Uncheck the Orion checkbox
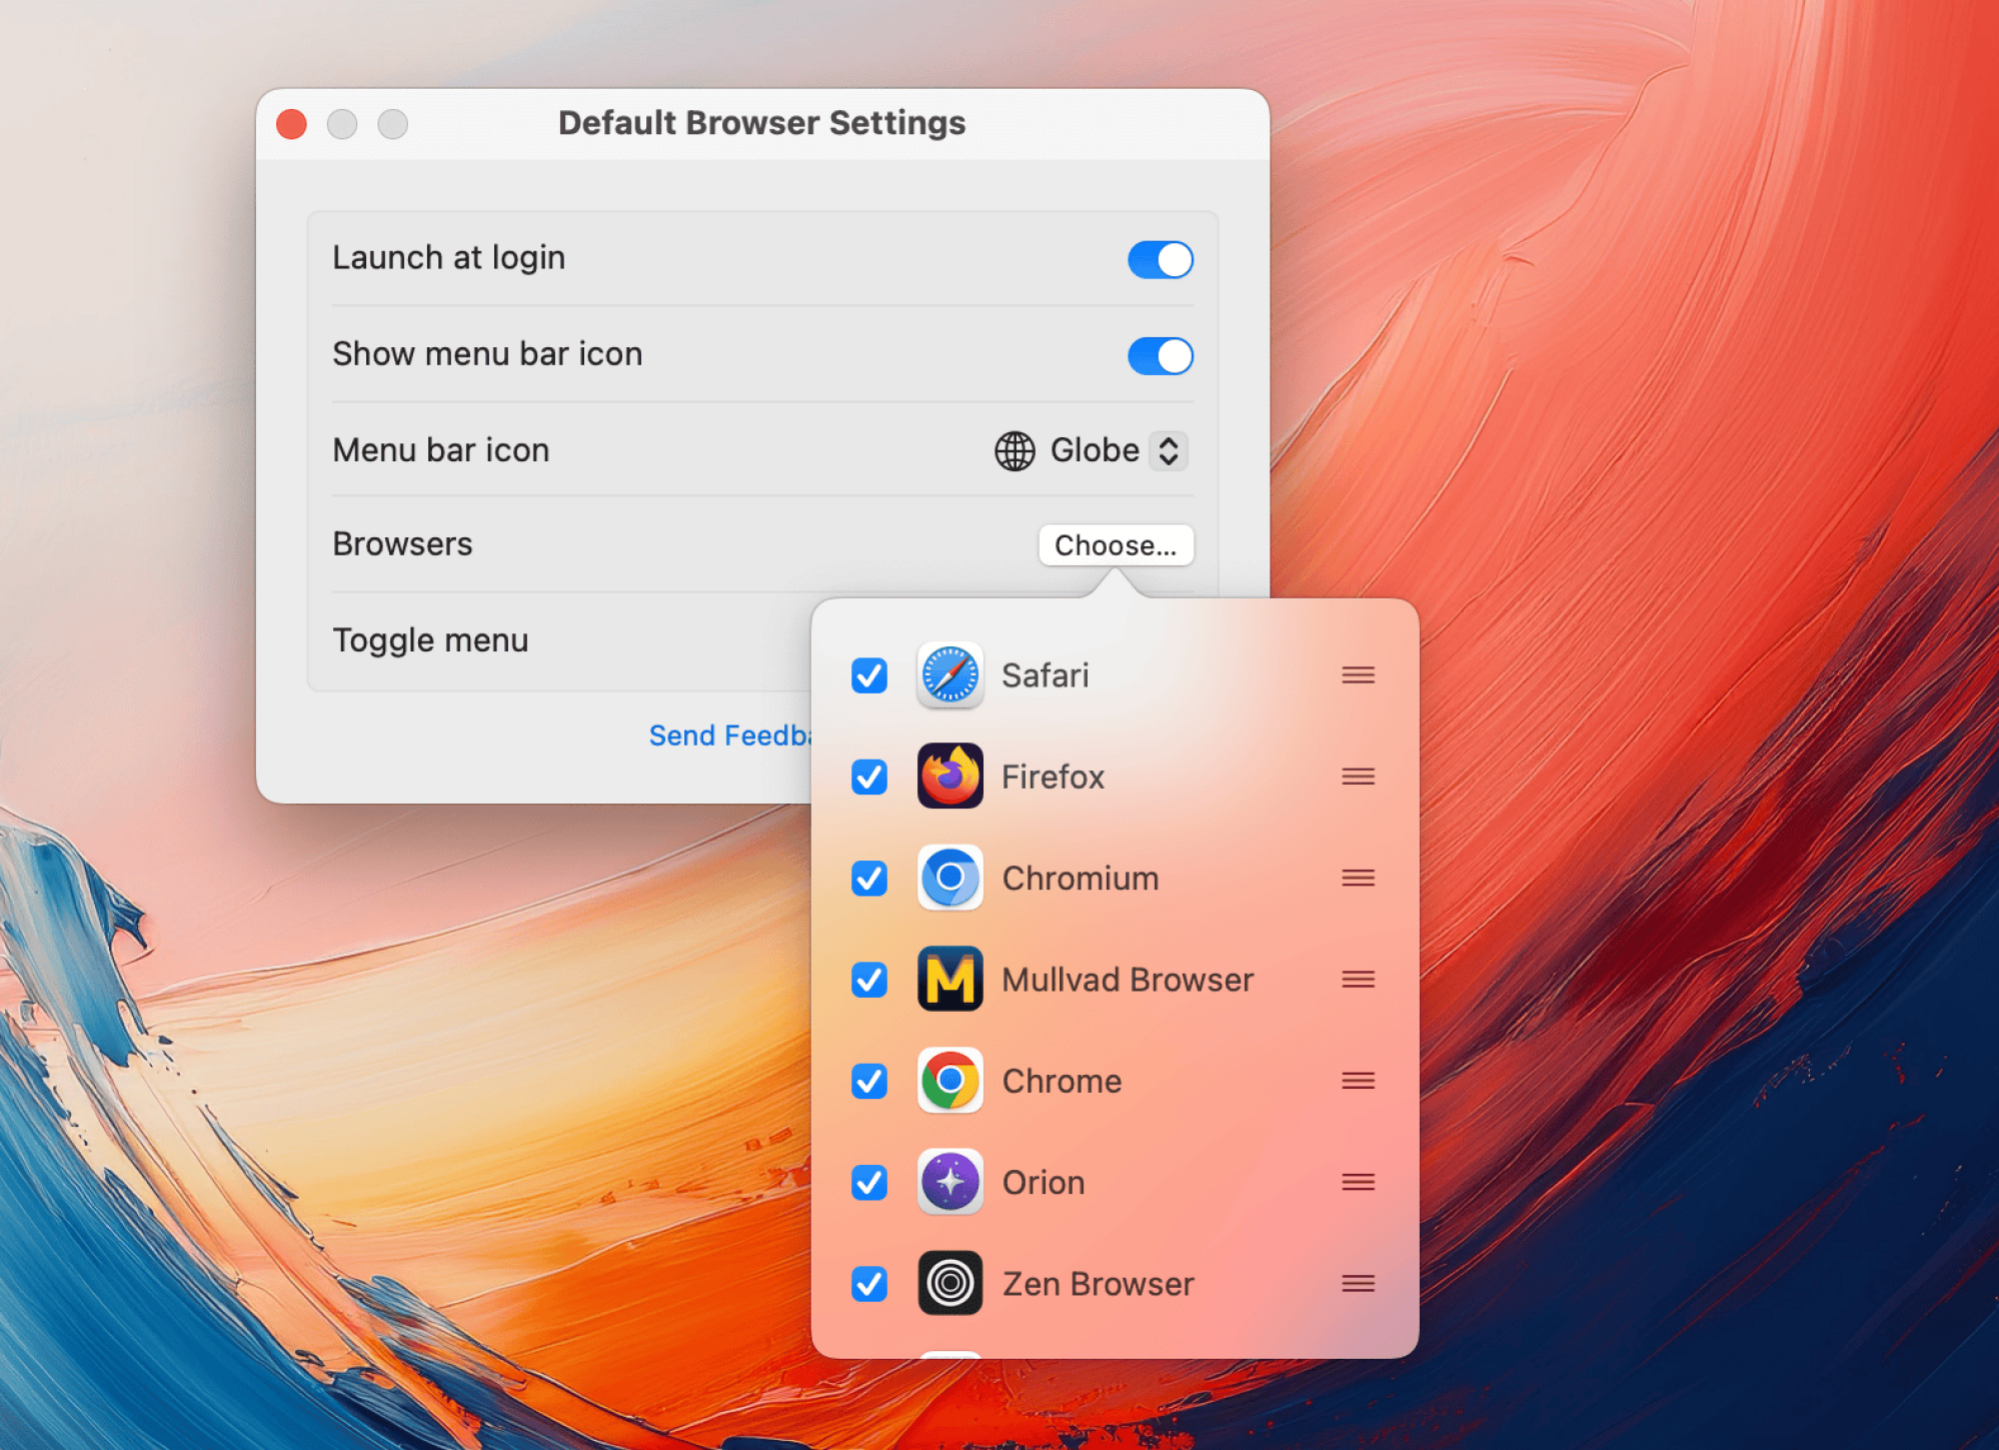 click(x=869, y=1182)
